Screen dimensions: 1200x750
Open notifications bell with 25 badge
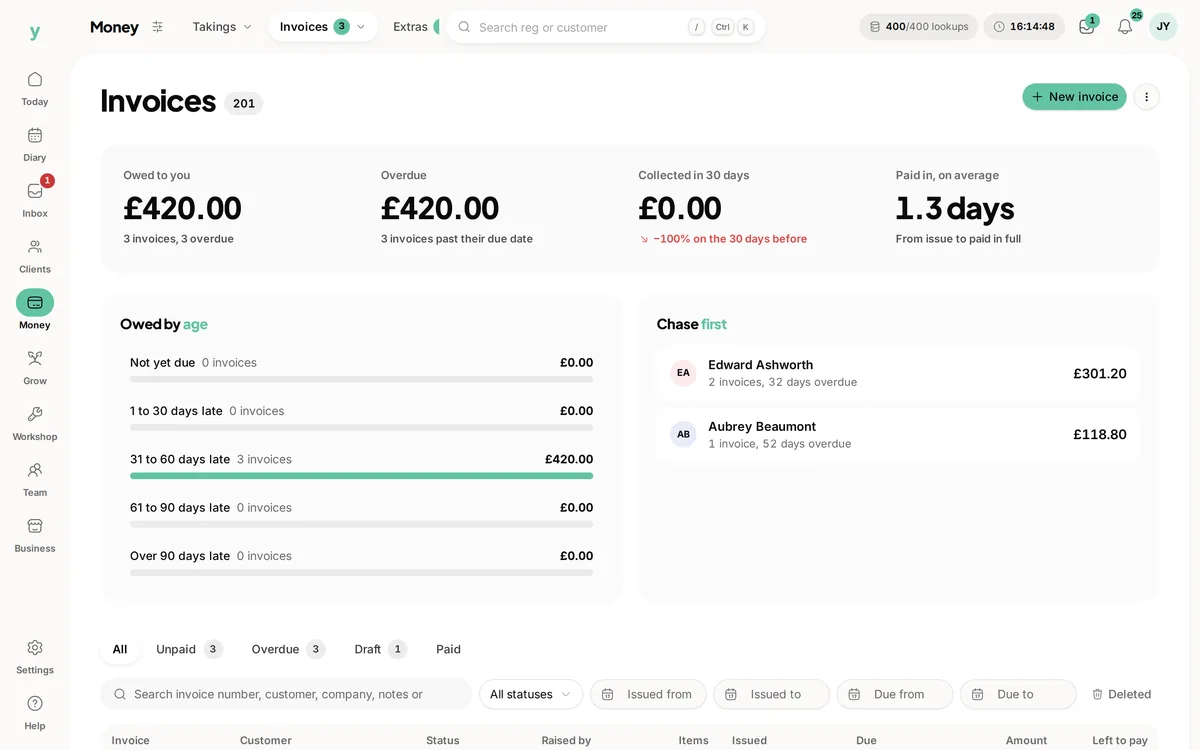click(1125, 27)
